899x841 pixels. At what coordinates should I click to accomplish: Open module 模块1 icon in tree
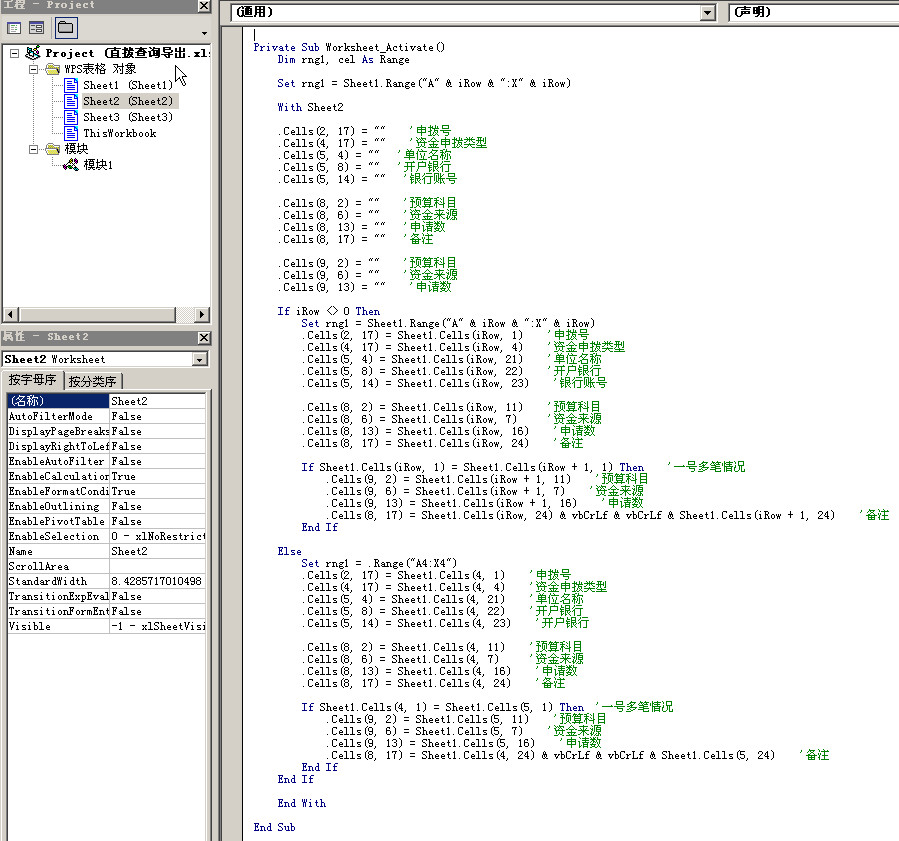tap(71, 165)
